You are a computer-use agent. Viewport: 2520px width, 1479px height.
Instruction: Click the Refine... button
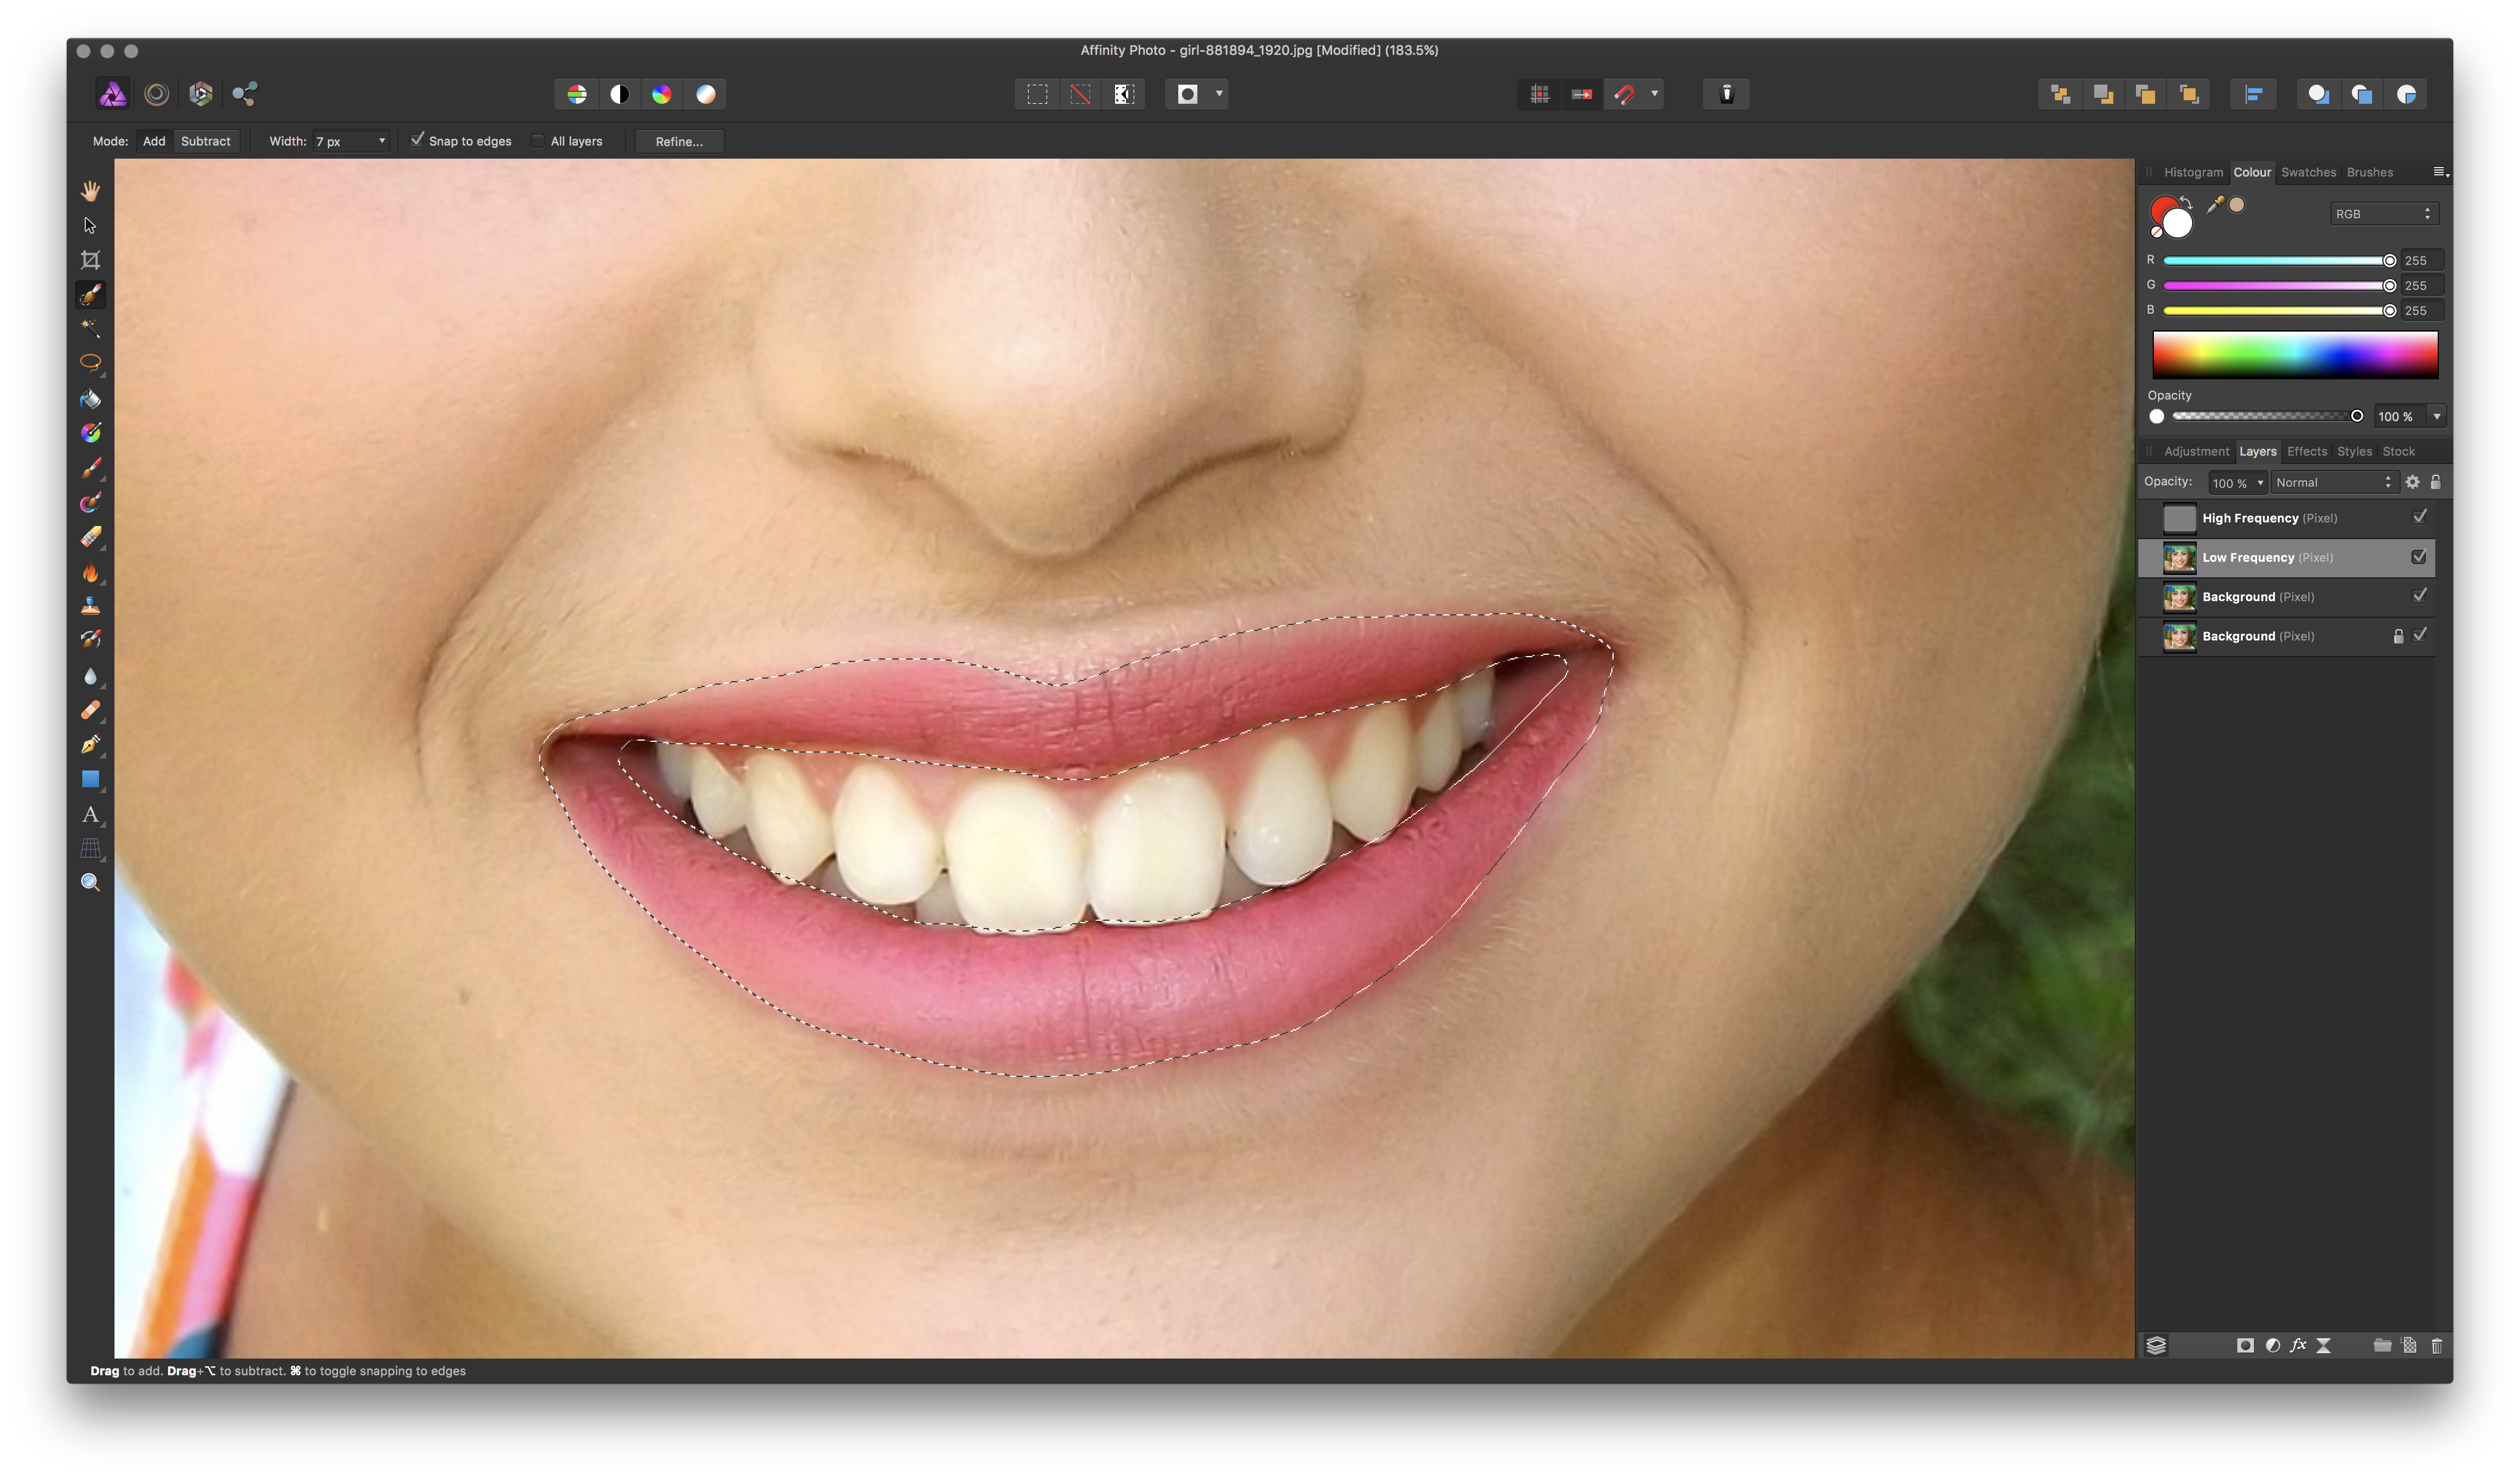679,141
